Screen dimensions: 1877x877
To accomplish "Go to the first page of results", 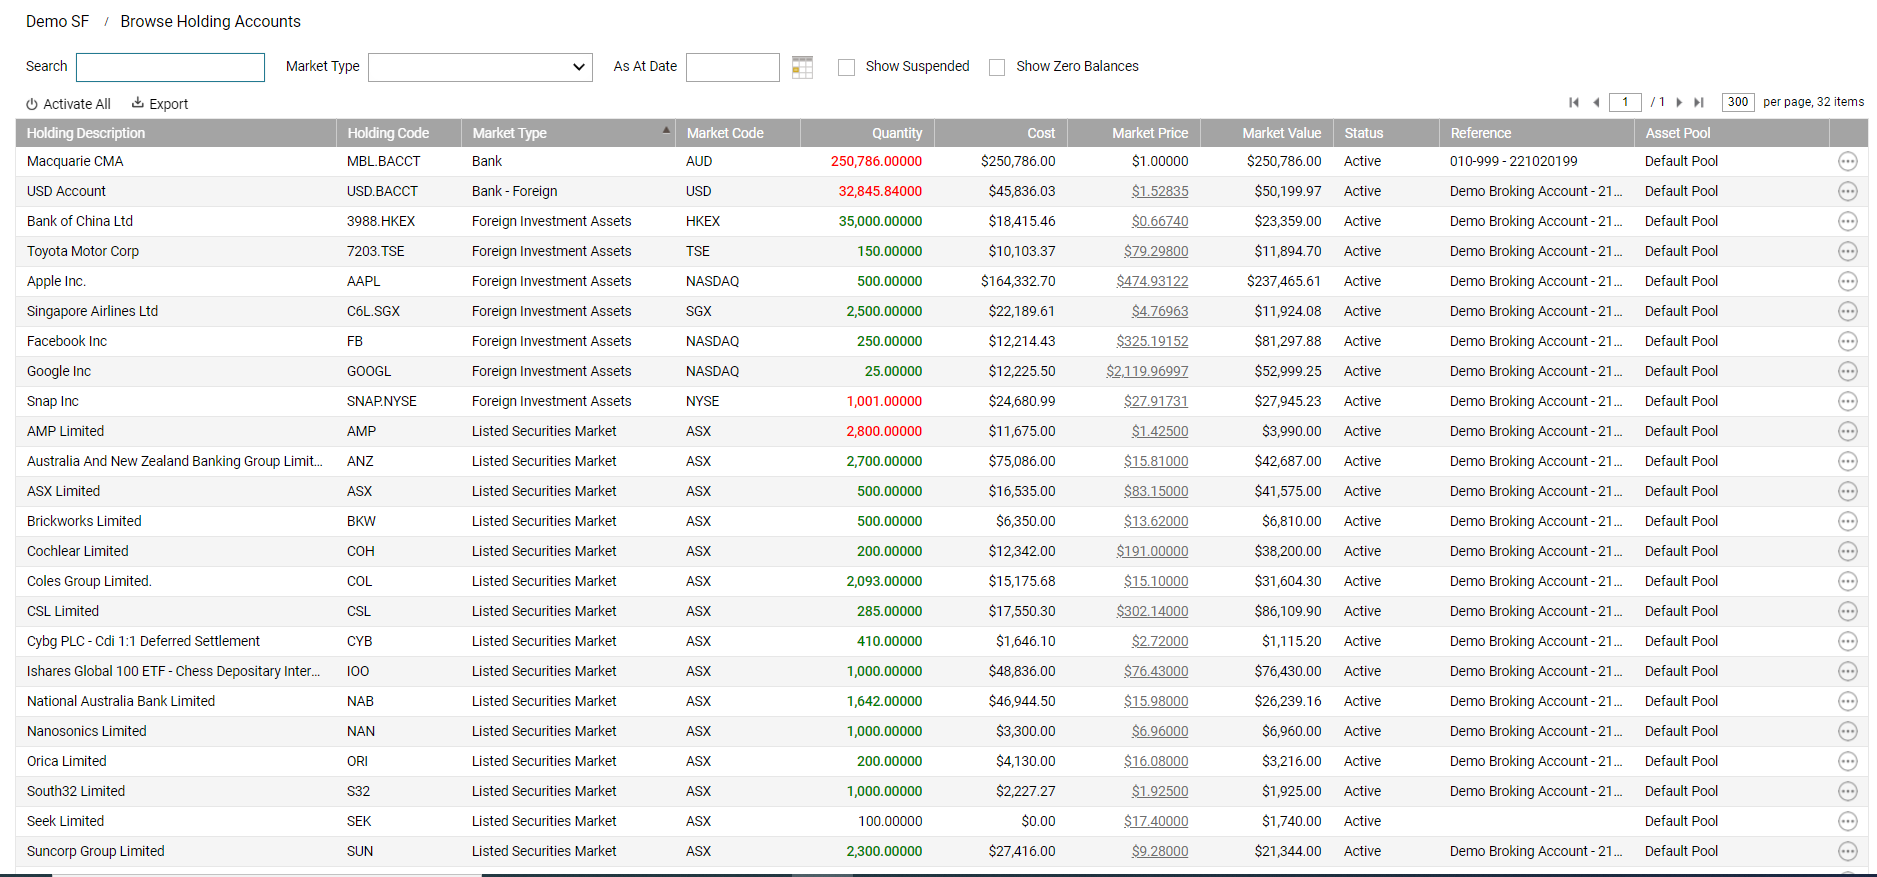I will tap(1574, 102).
